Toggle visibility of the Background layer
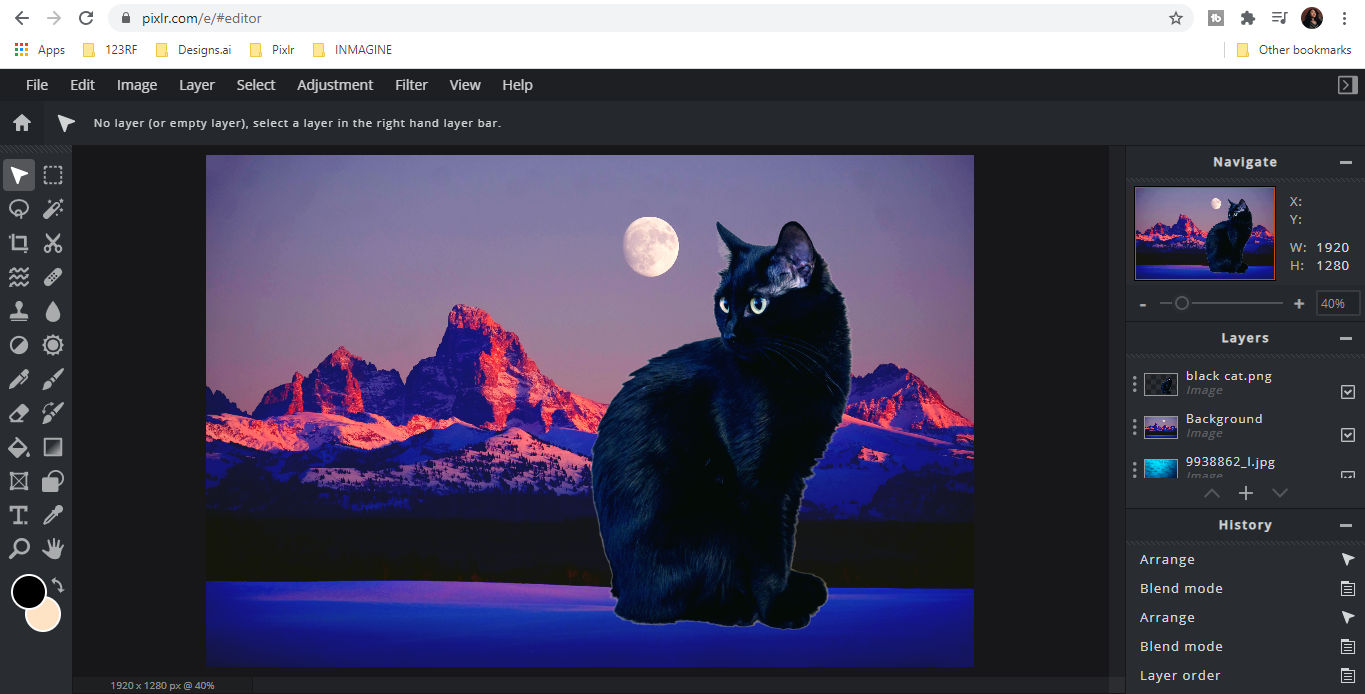 (x=1347, y=435)
